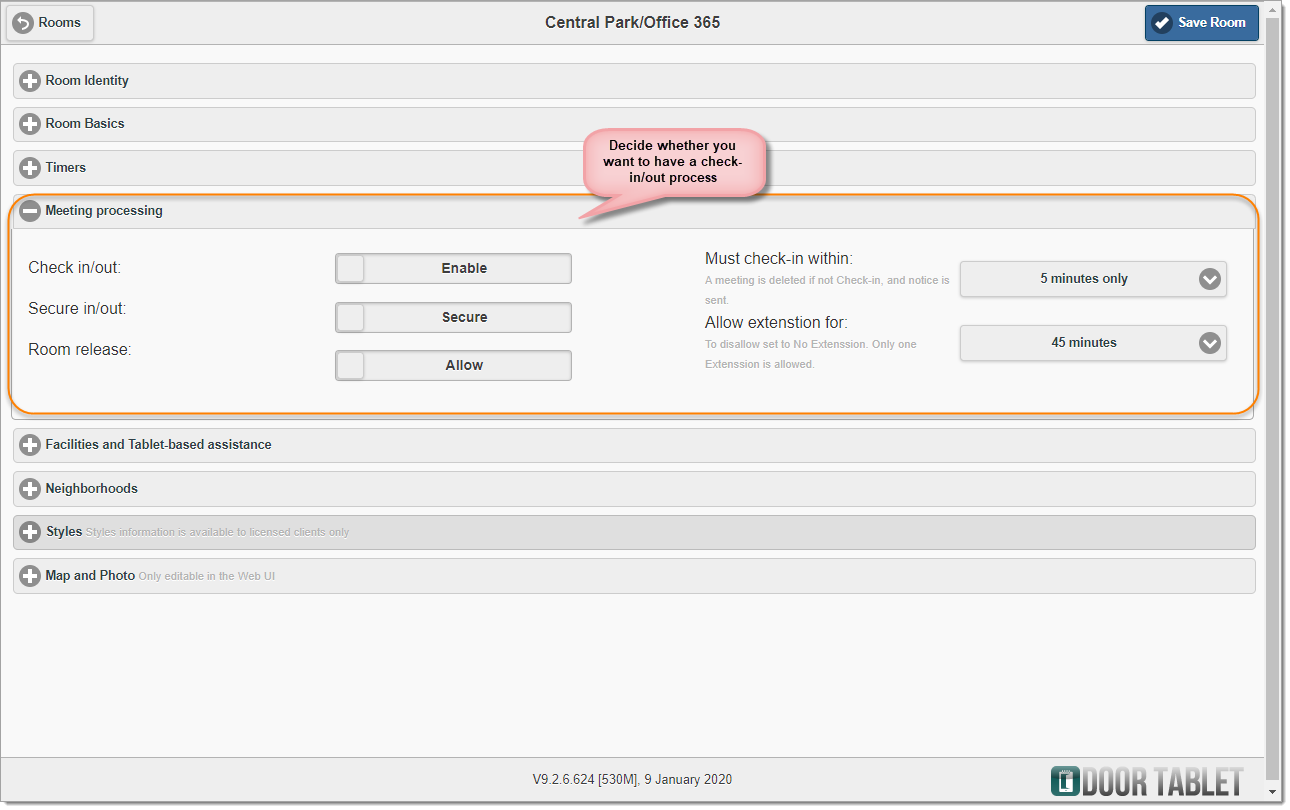Expand the Timers section

(x=634, y=168)
